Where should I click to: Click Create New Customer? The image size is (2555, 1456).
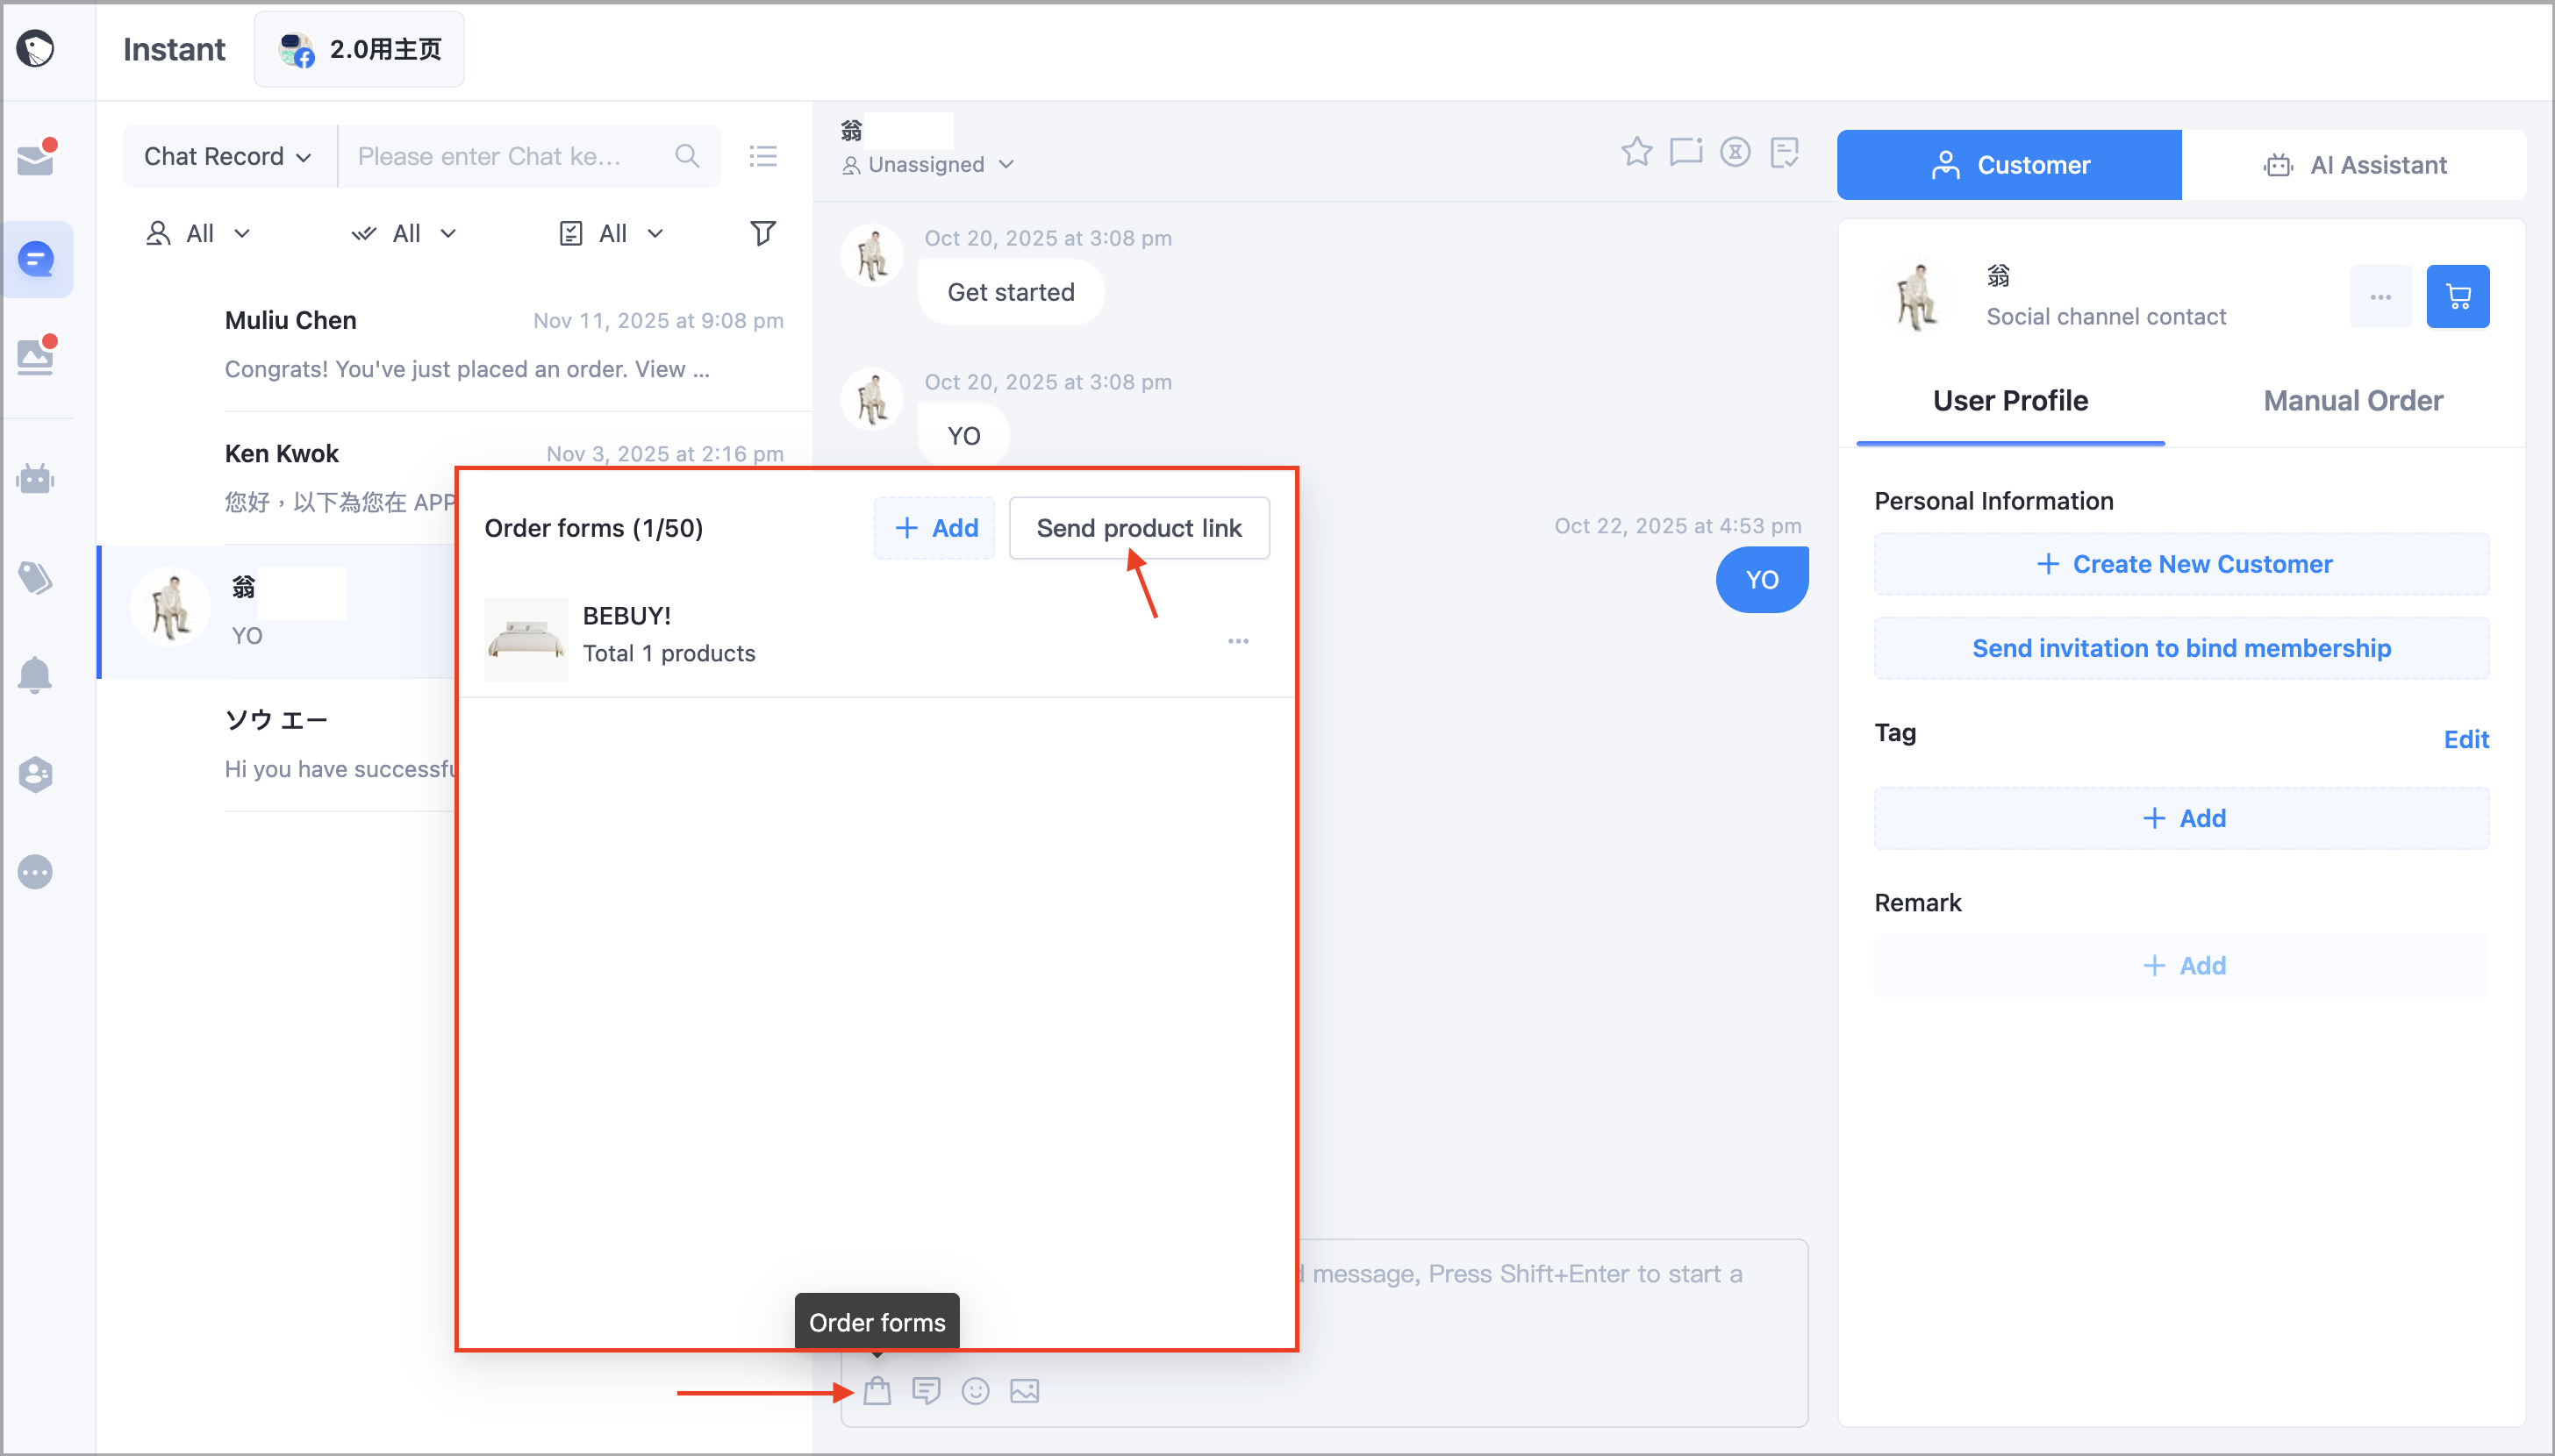tap(2182, 564)
